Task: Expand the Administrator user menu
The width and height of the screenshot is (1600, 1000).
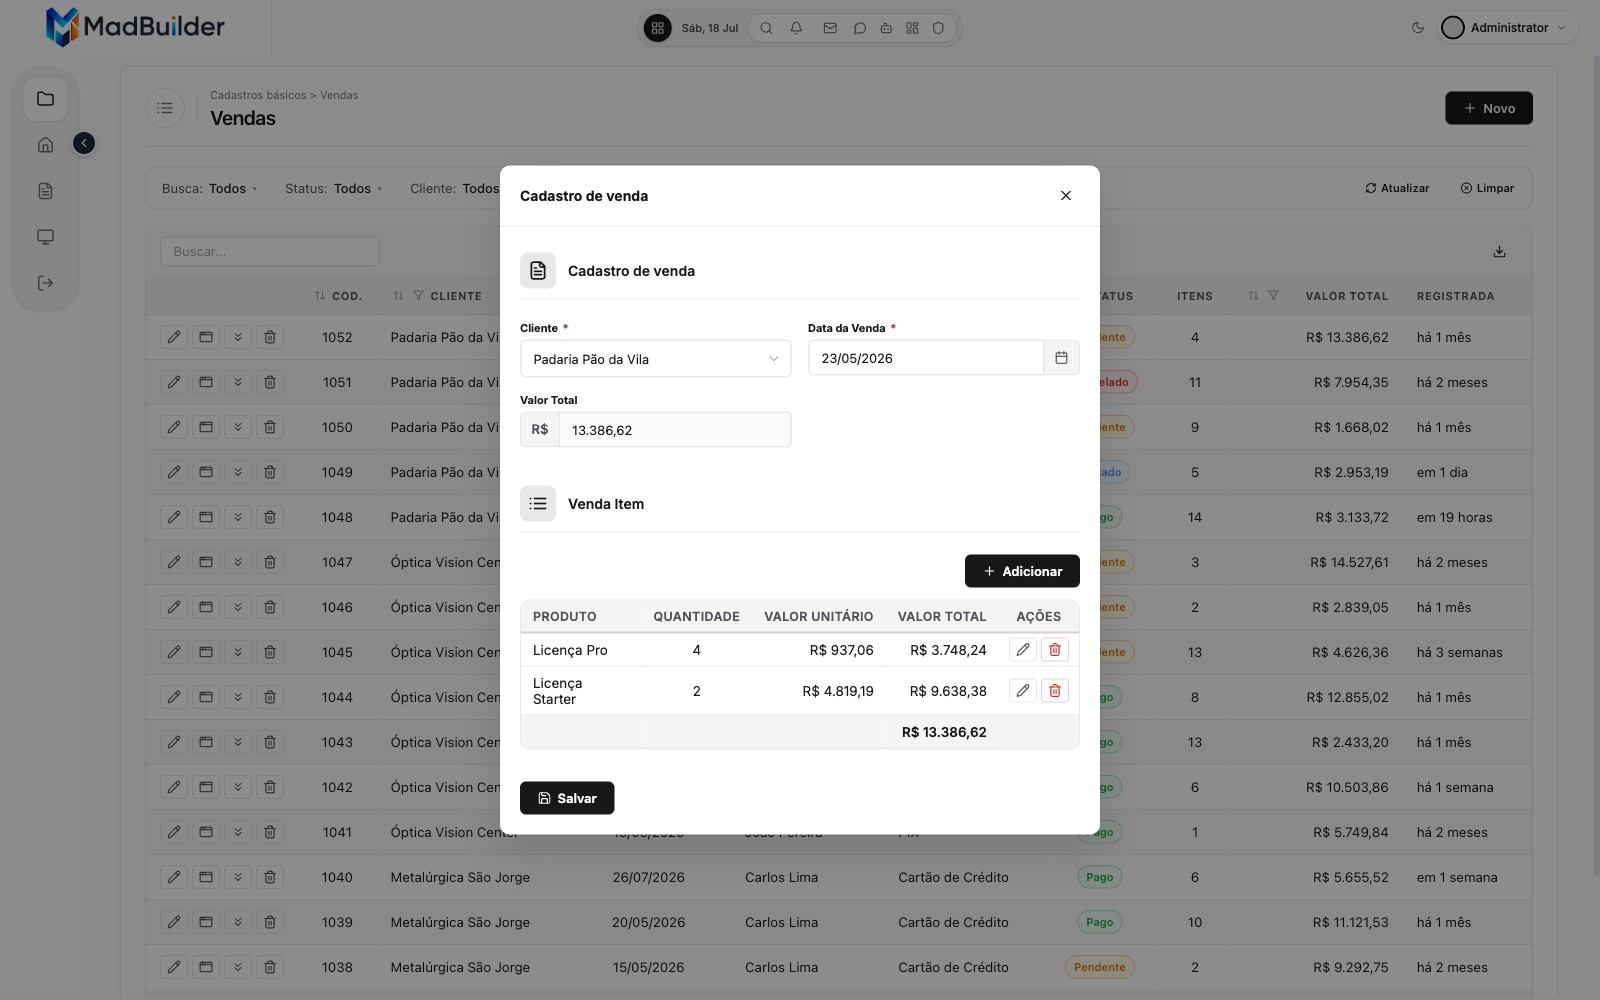Action: pyautogui.click(x=1508, y=28)
